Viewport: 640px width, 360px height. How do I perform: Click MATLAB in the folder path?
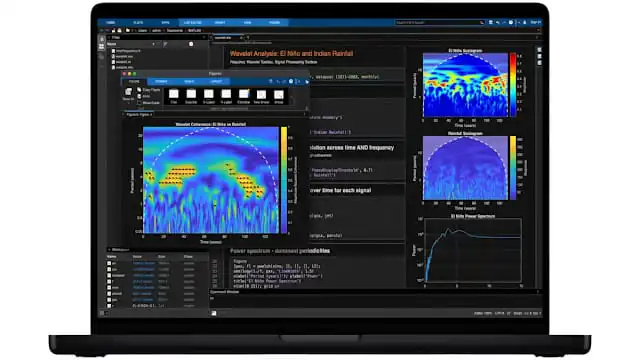194,30
